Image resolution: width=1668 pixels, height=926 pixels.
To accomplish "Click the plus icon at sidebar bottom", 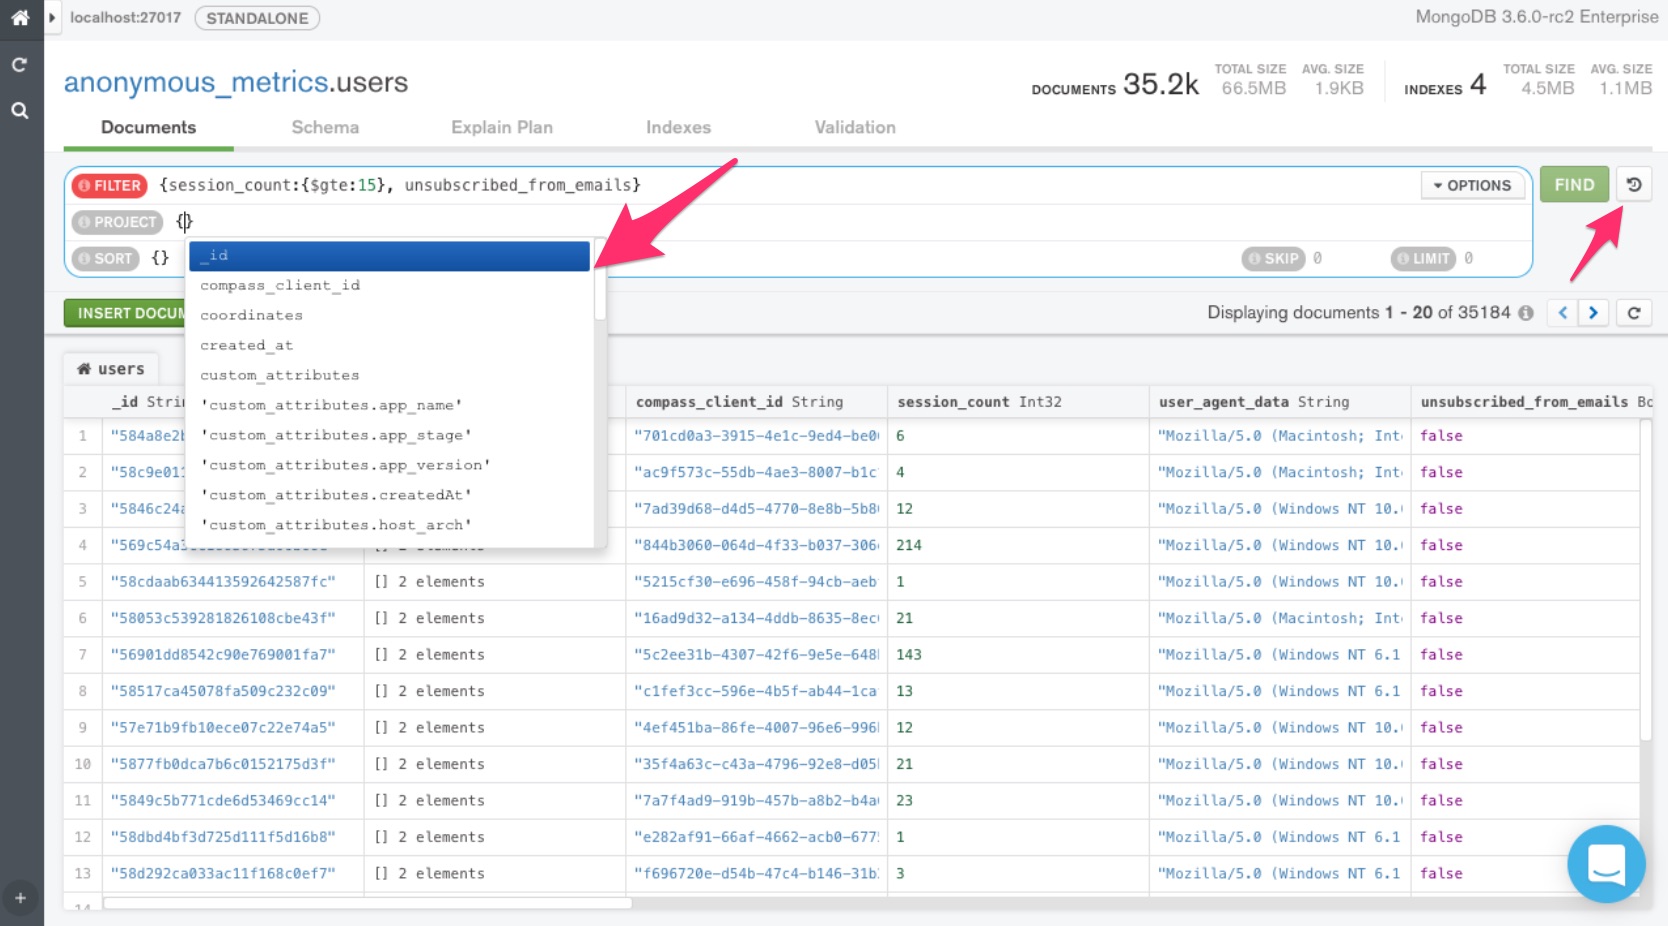I will click(20, 898).
